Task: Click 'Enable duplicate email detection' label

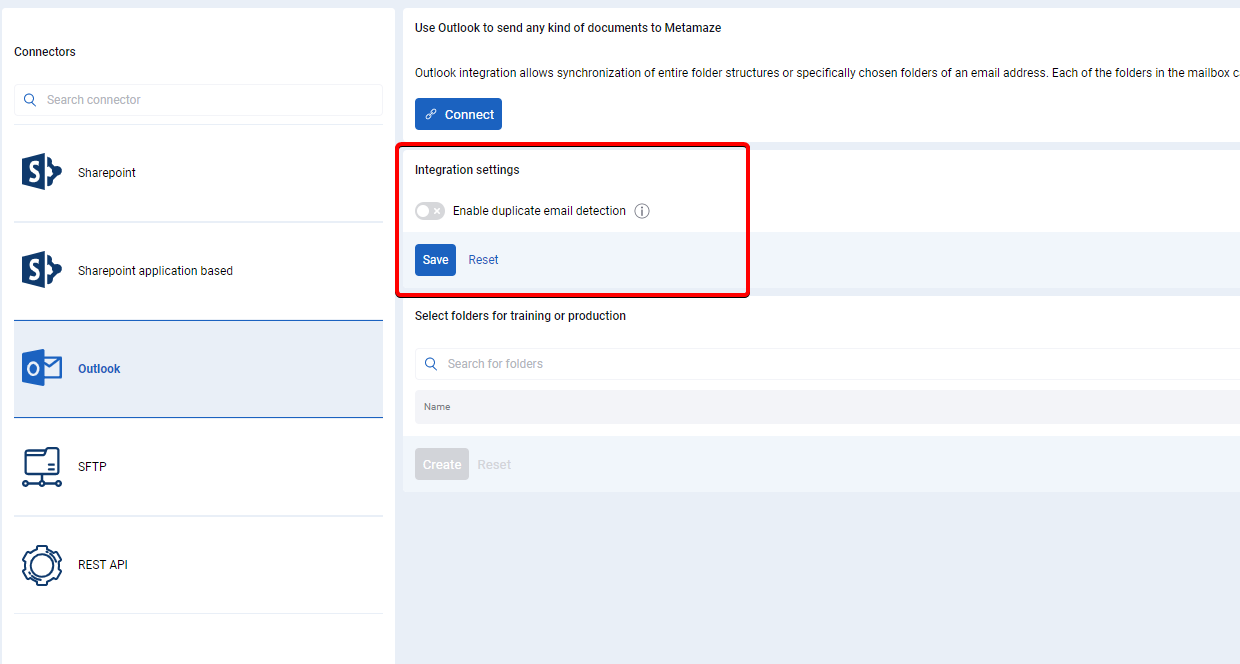Action: [539, 211]
